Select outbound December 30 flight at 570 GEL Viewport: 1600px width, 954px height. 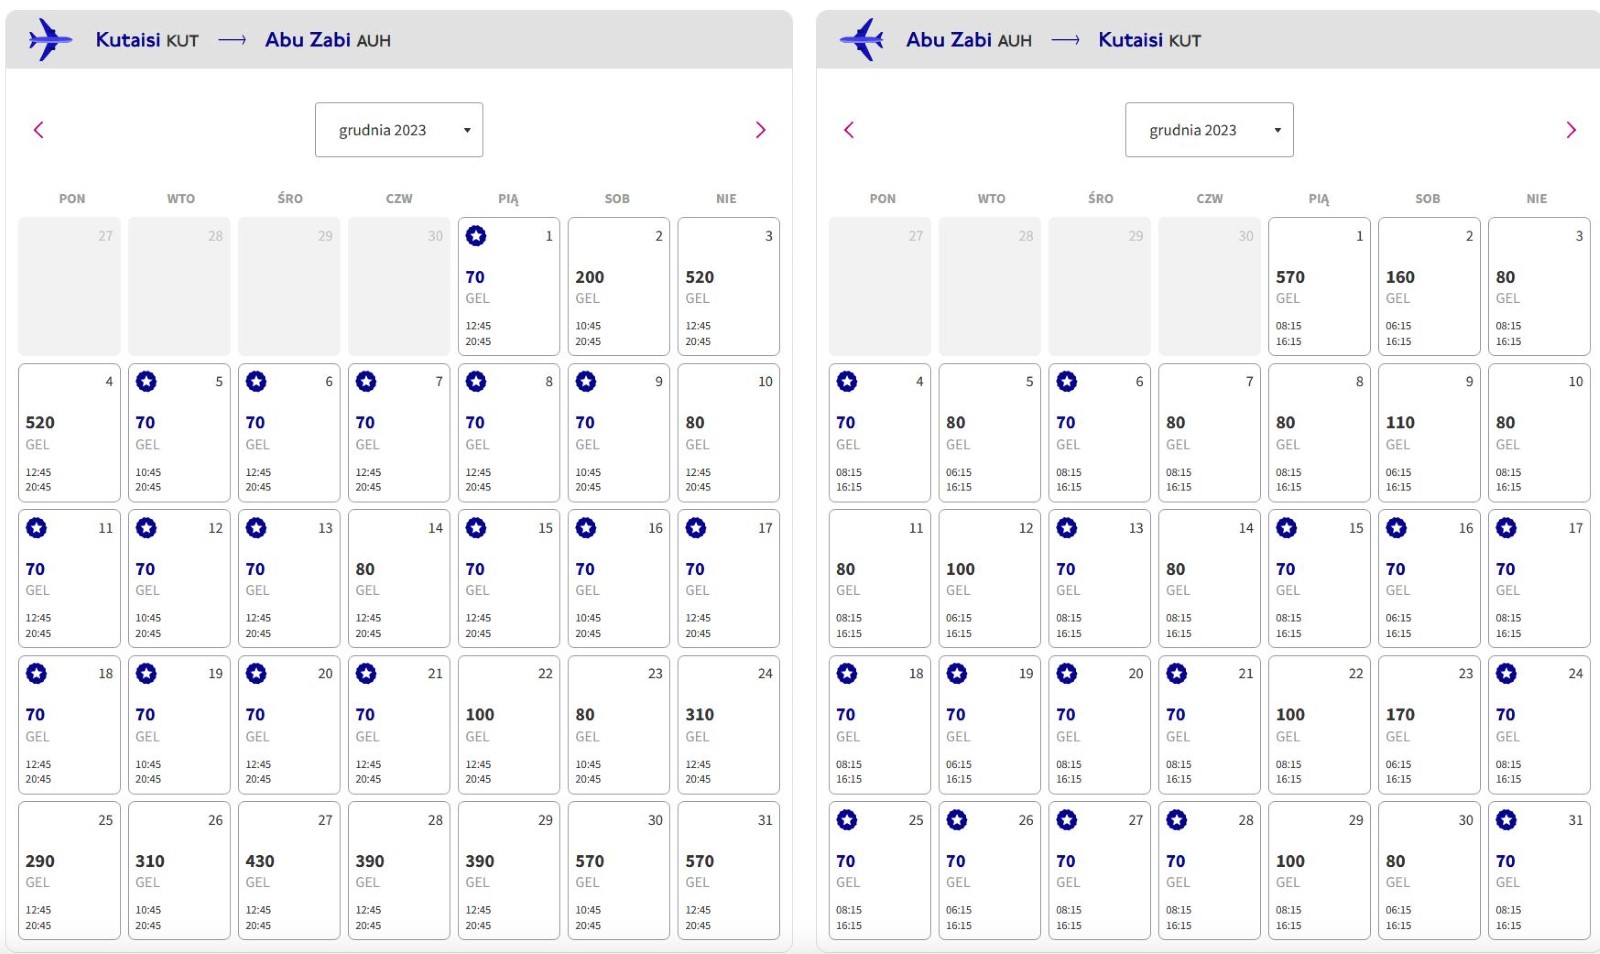619,871
